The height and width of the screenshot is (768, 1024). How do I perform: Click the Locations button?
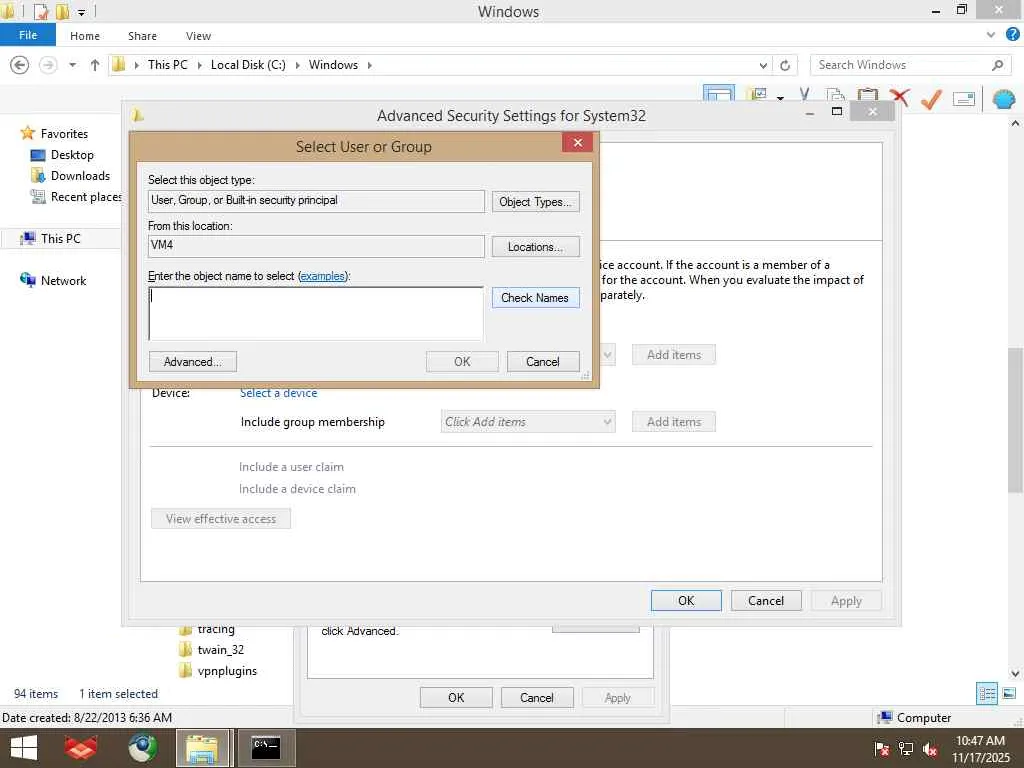536,247
